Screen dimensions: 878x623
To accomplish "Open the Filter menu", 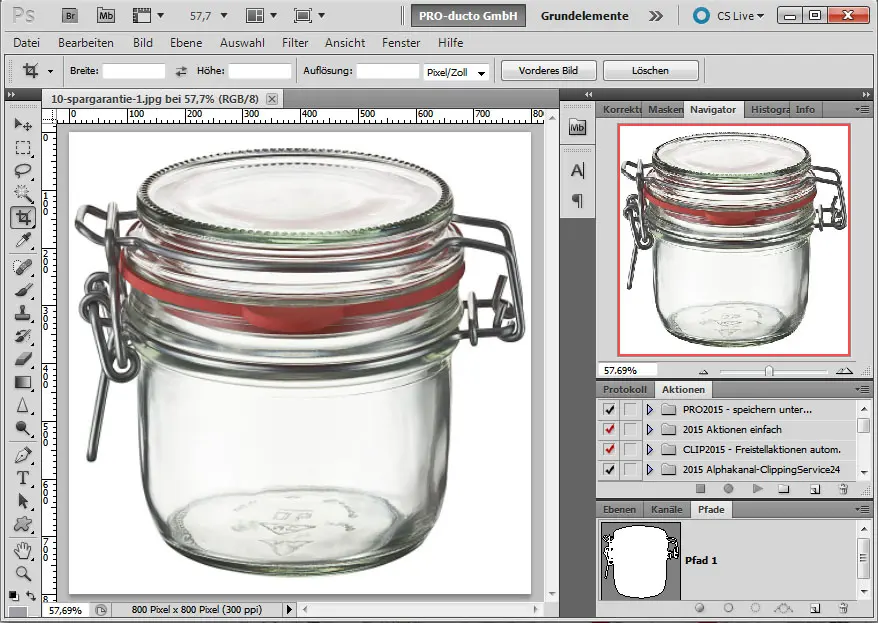I will pyautogui.click(x=295, y=43).
